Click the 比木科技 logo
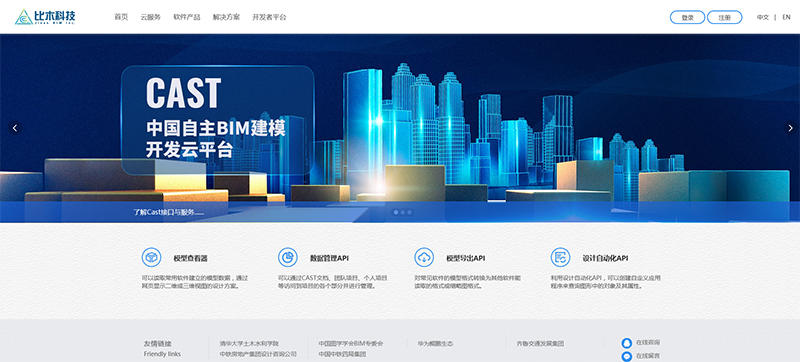 click(45, 17)
